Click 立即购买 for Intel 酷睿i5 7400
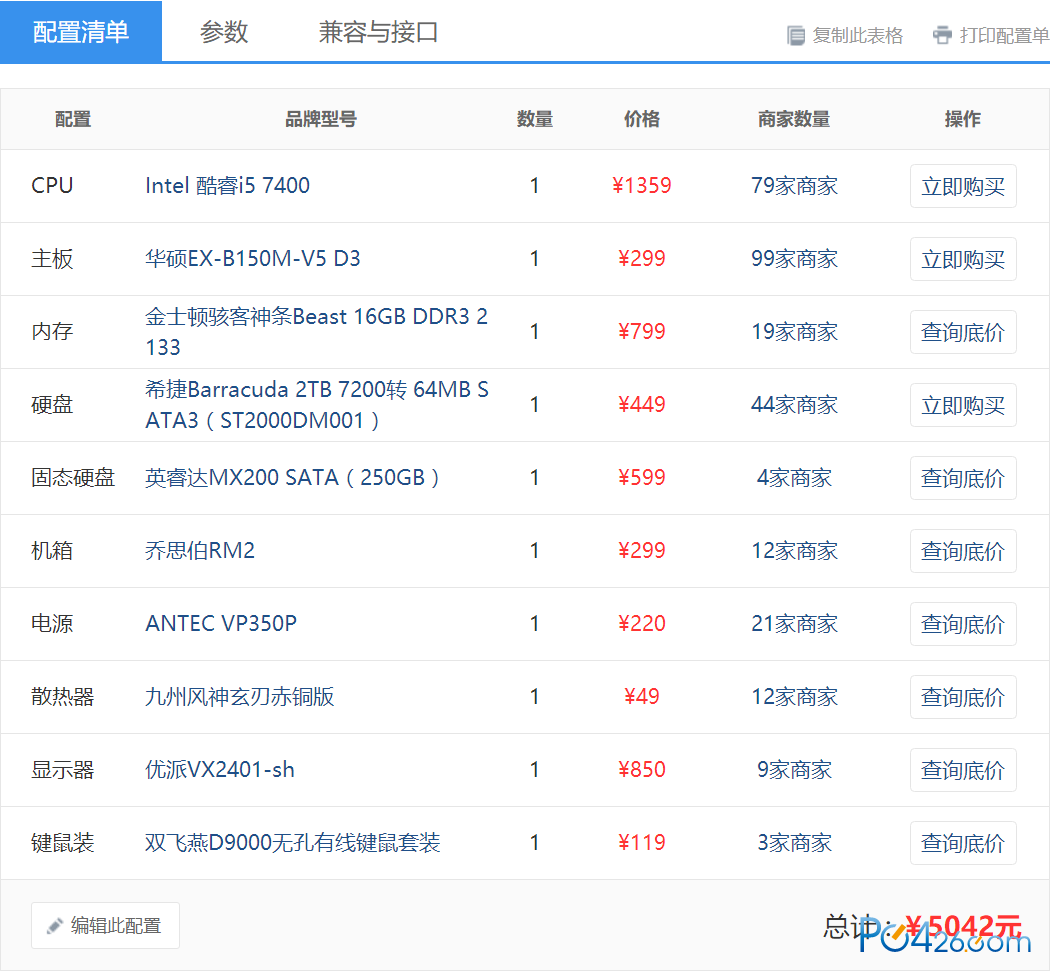This screenshot has width=1050, height=971. tap(963, 186)
